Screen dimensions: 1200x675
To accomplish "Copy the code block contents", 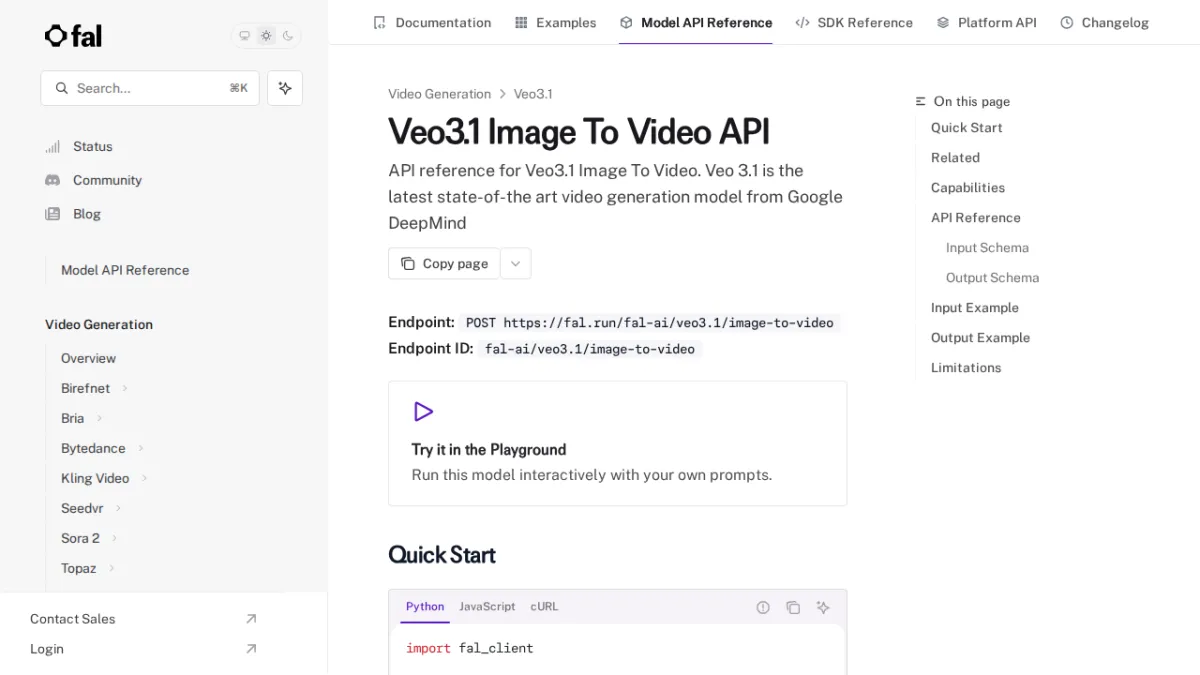I will pos(793,607).
